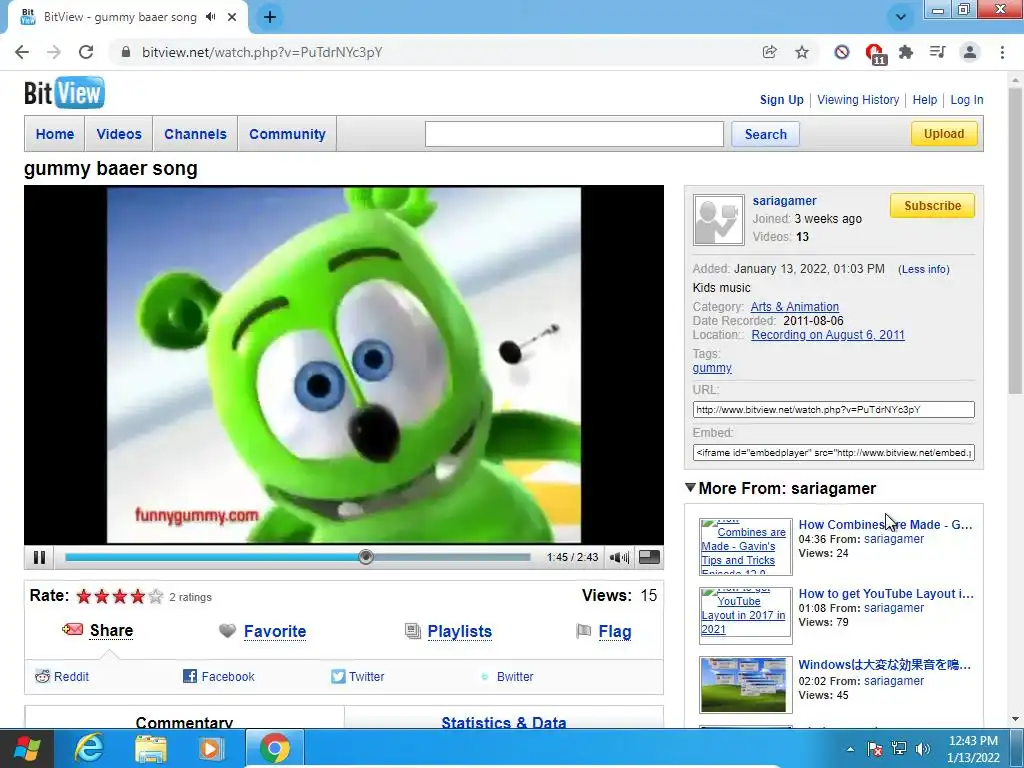Click the Playlists icon
The height and width of the screenshot is (768, 1024).
click(x=413, y=631)
